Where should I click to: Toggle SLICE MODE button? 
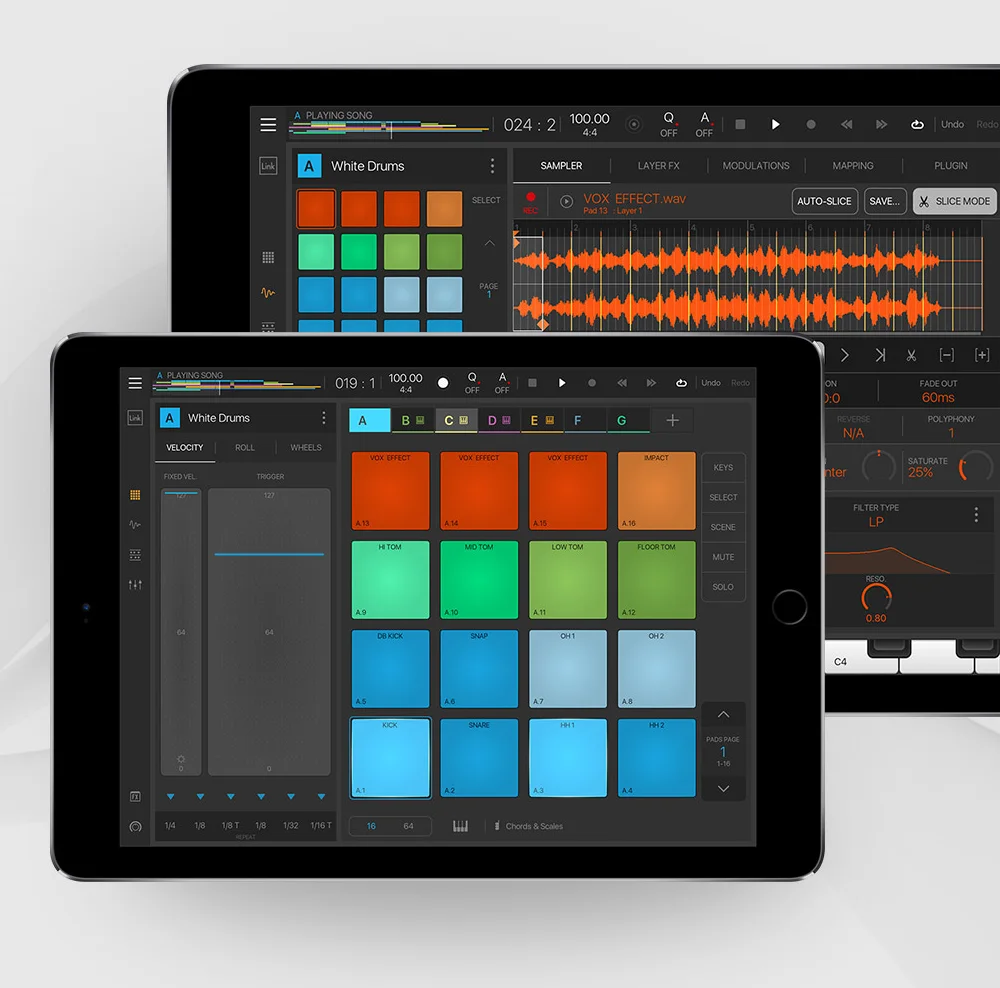[x=954, y=202]
